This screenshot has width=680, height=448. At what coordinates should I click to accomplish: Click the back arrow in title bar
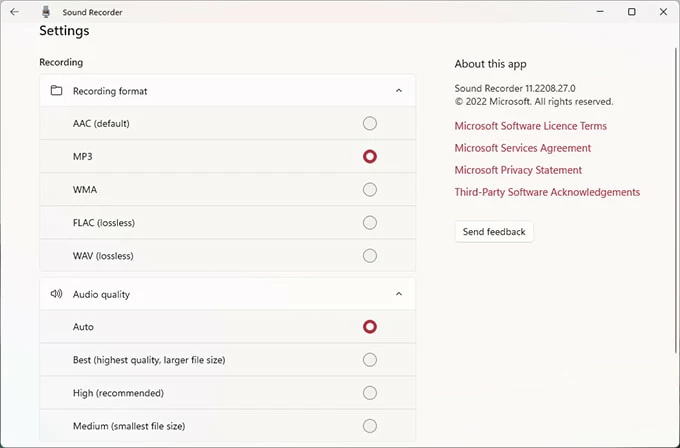(14, 12)
